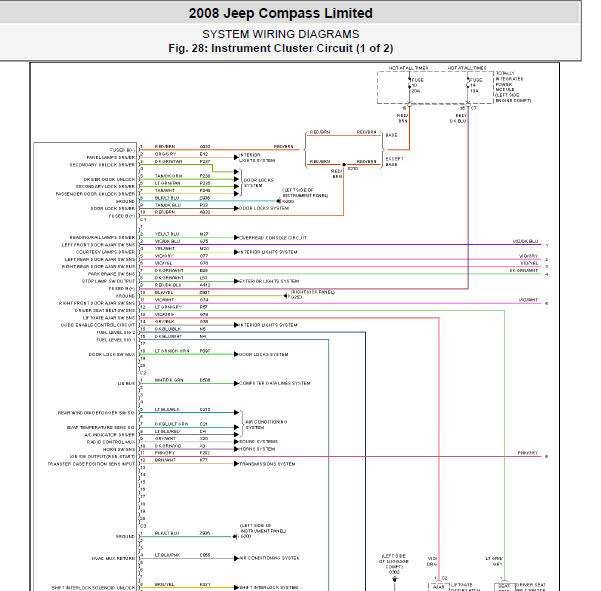
Task: Select the "SECONDARY UNLOCK DRIVER" pin label
Action: pos(102,165)
